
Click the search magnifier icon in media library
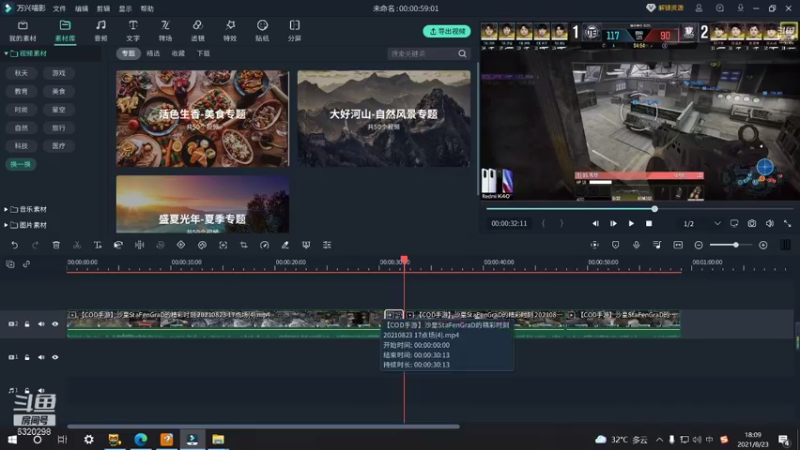462,54
